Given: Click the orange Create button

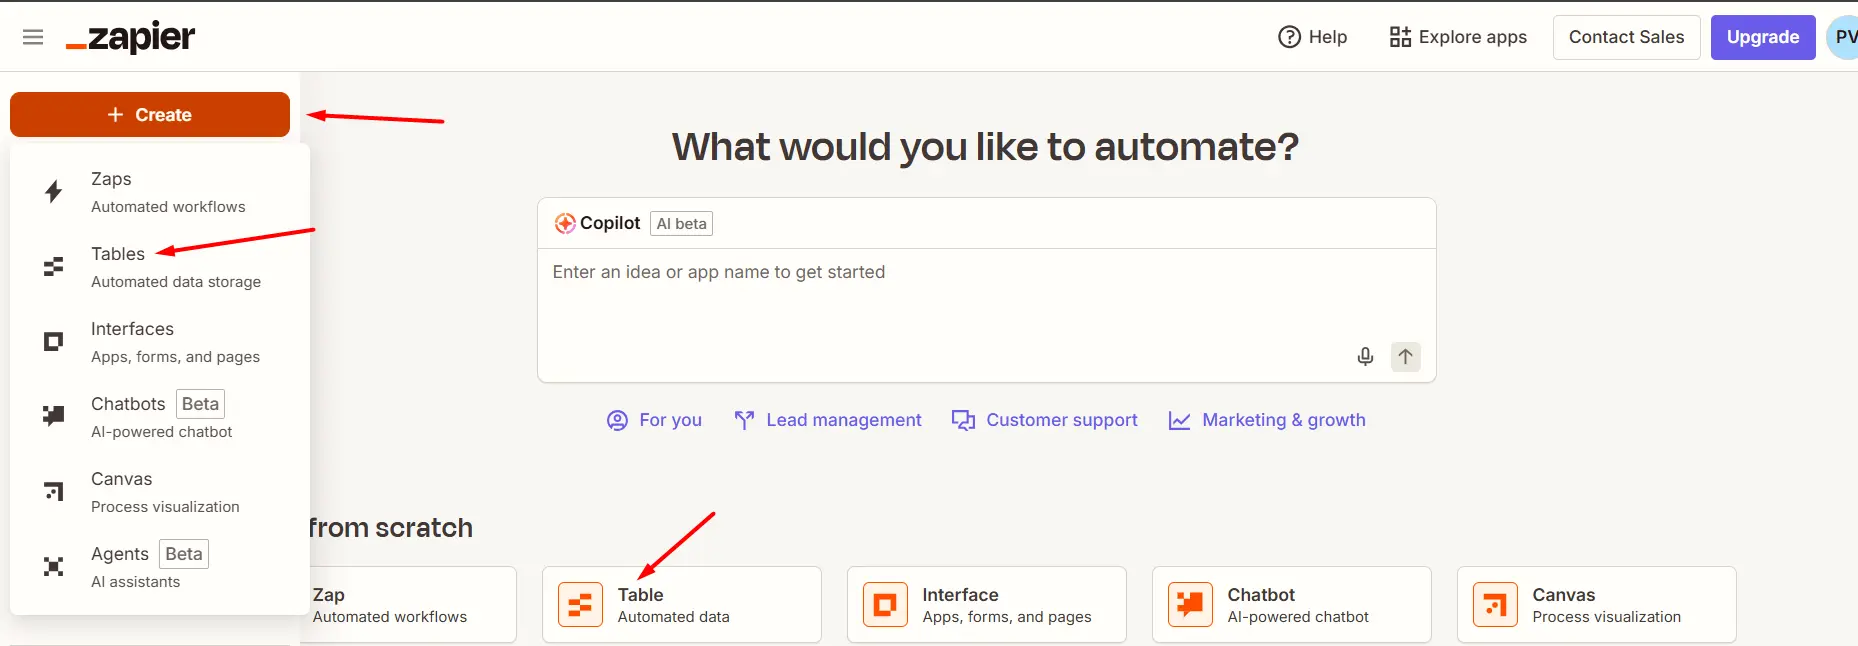Looking at the screenshot, I should click(x=150, y=115).
